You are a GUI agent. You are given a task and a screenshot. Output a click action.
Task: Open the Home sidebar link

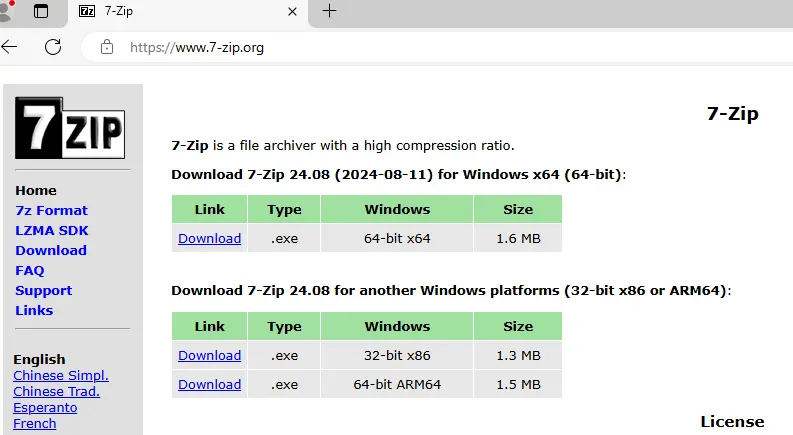[x=36, y=191]
